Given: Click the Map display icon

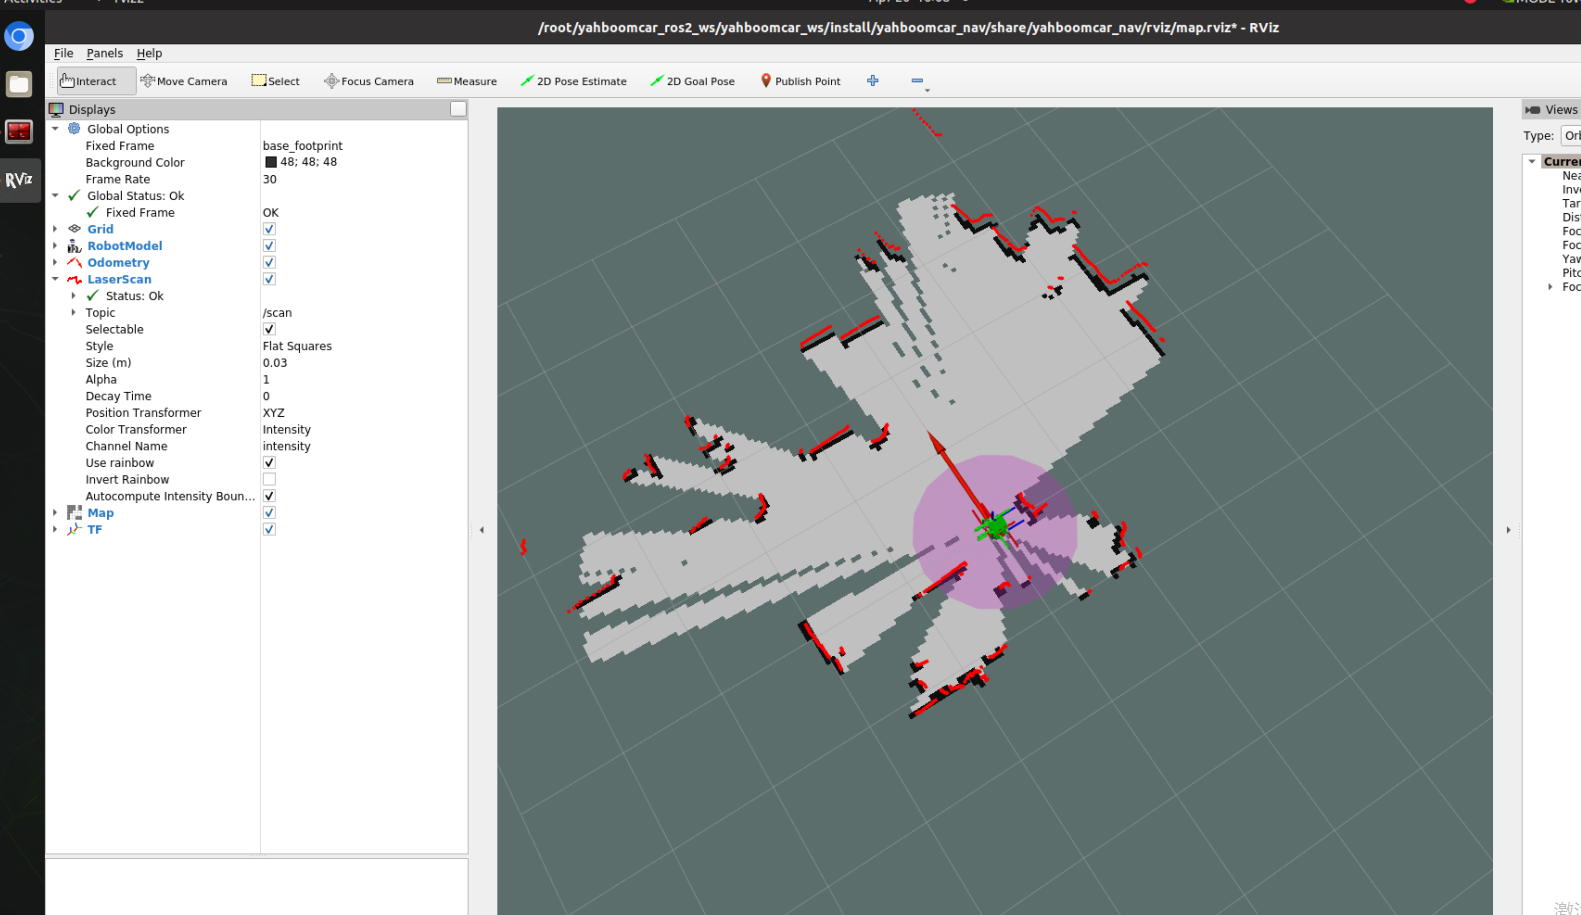Looking at the screenshot, I should pyautogui.click(x=74, y=513).
